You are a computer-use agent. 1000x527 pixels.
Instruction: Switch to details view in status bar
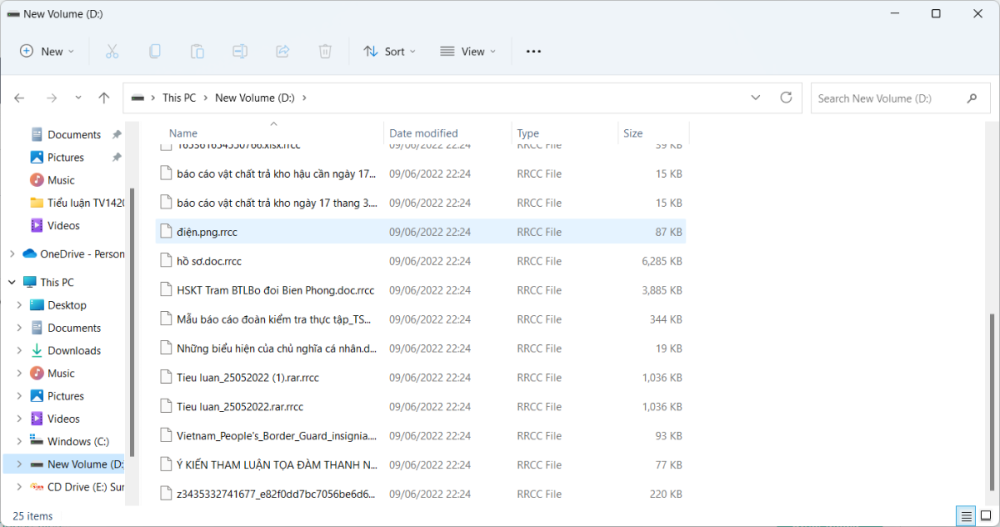coord(966,516)
